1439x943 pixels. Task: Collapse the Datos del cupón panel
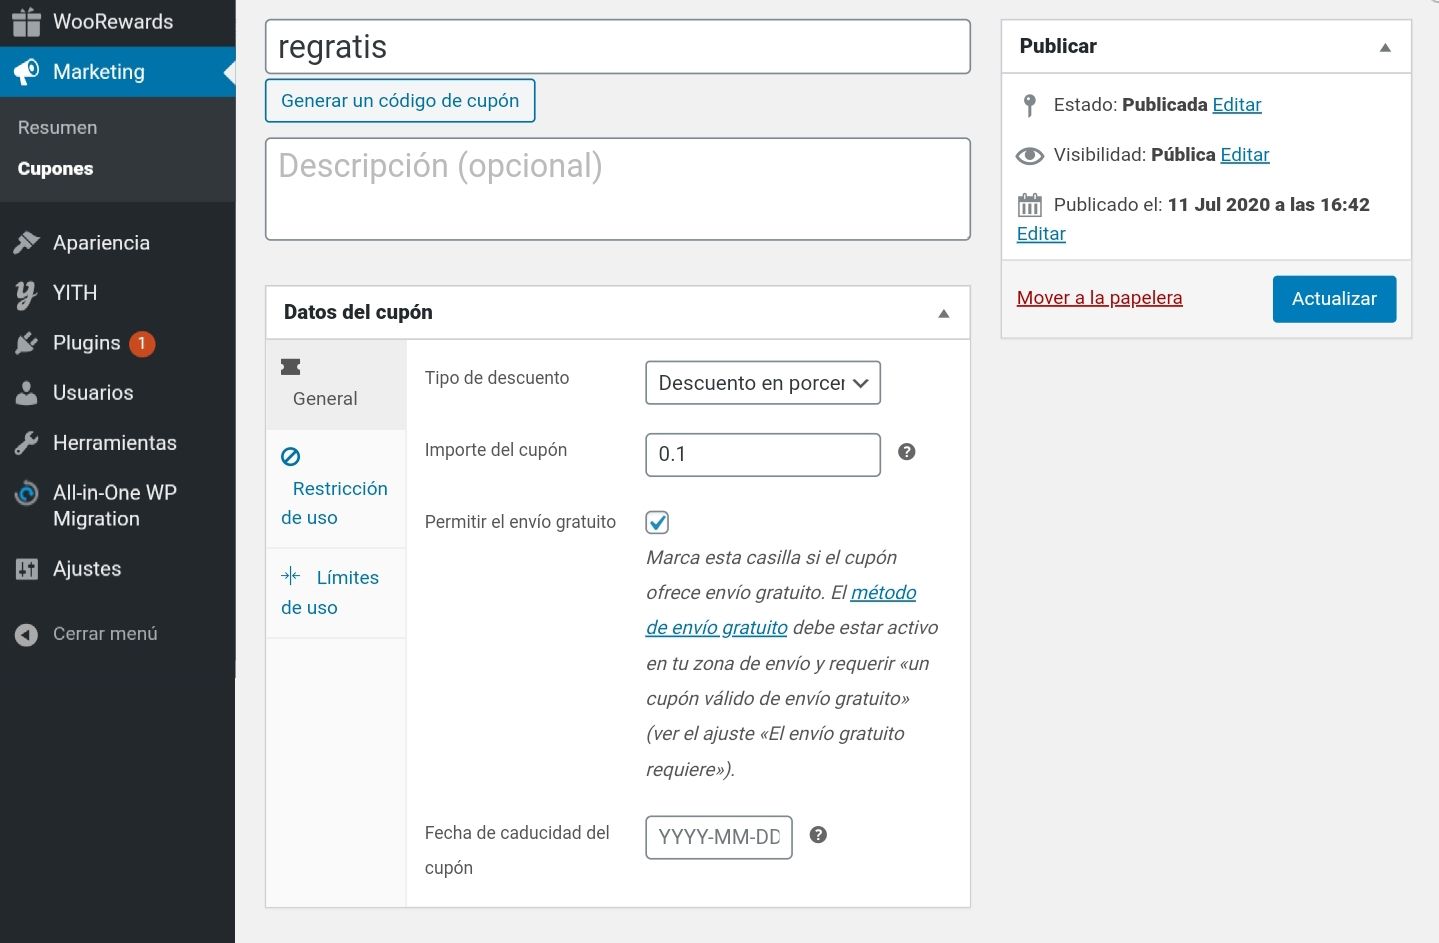(943, 313)
